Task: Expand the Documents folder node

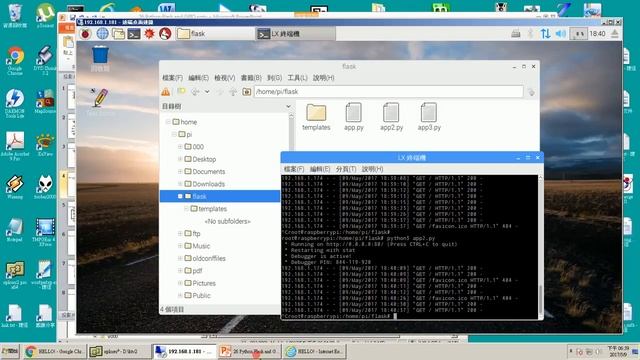Action: pos(180,171)
